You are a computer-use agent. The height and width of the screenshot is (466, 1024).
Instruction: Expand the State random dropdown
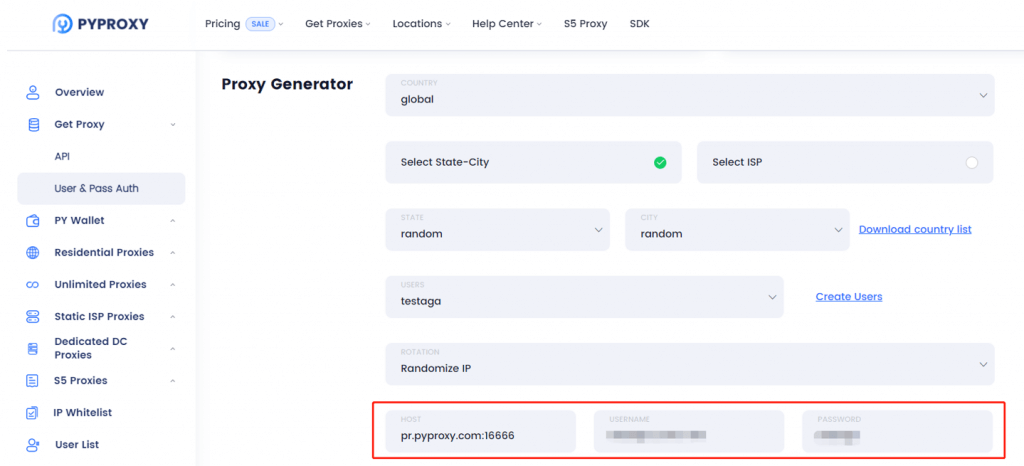coord(498,229)
